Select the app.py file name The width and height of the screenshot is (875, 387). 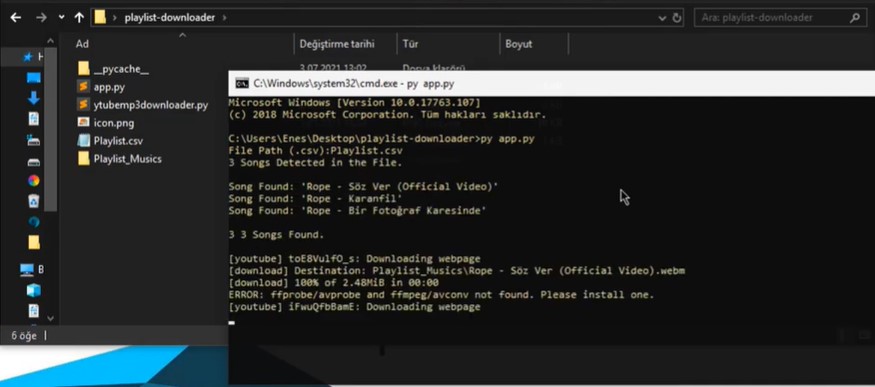(x=109, y=88)
